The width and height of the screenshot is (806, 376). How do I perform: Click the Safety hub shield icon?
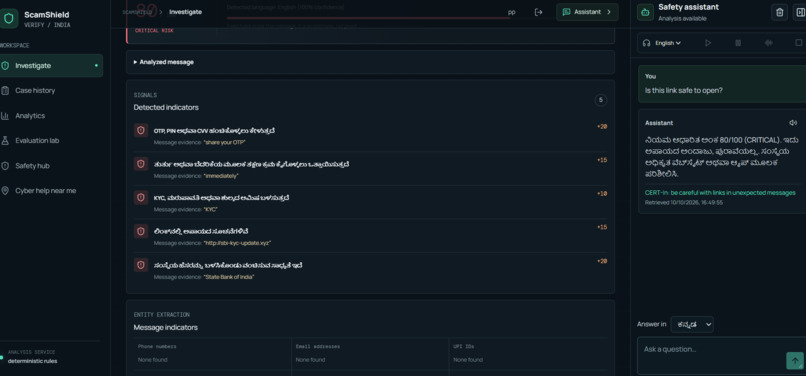(5, 166)
